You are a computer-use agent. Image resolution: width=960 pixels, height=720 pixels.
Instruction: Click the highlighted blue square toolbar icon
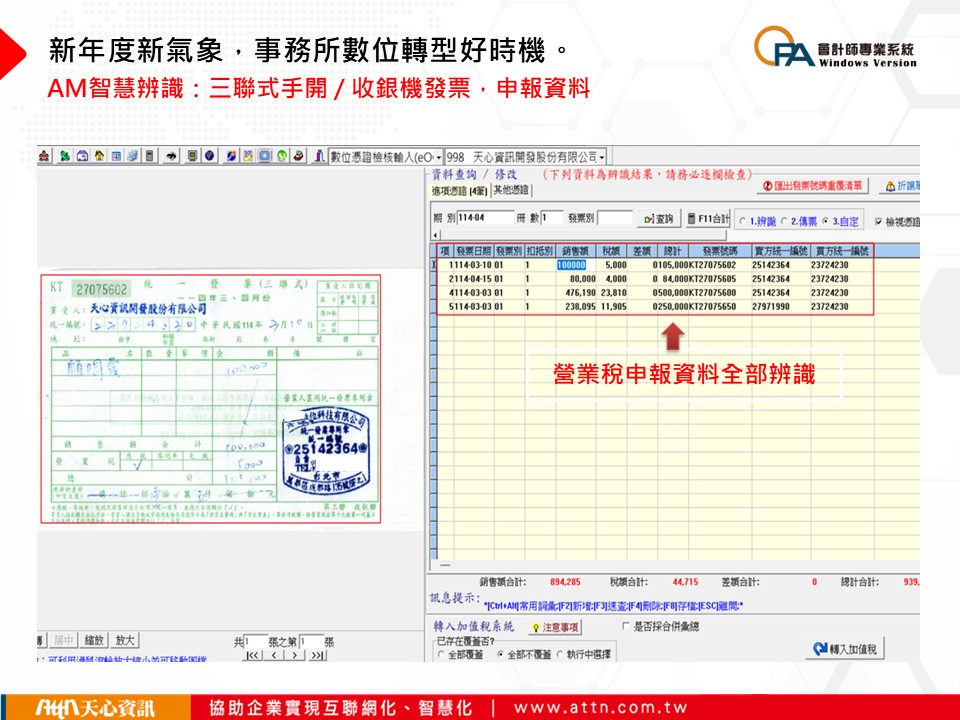click(265, 156)
